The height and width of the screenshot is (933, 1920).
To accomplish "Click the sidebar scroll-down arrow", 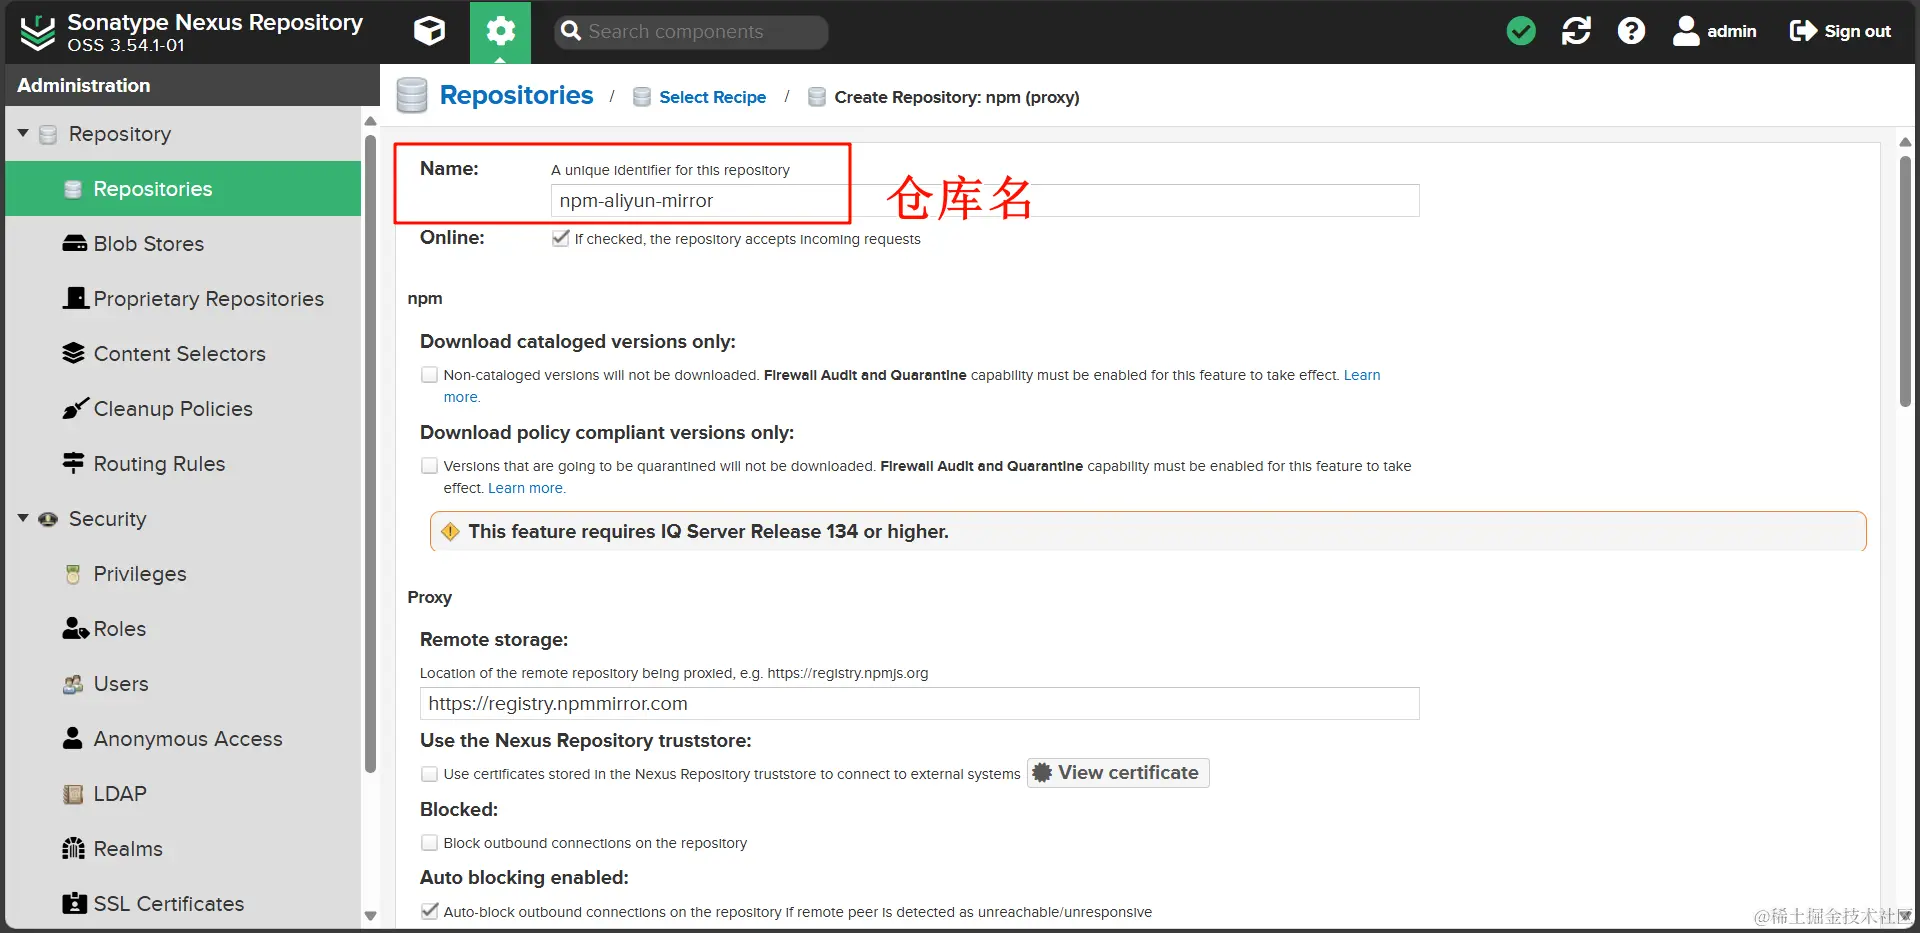I will pyautogui.click(x=370, y=916).
